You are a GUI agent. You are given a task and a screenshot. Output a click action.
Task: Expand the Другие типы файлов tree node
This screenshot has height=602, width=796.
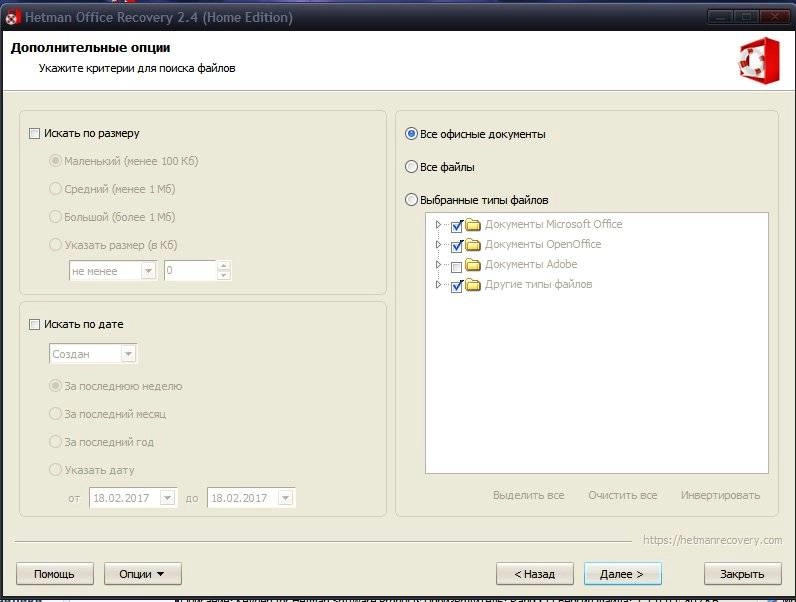point(438,285)
